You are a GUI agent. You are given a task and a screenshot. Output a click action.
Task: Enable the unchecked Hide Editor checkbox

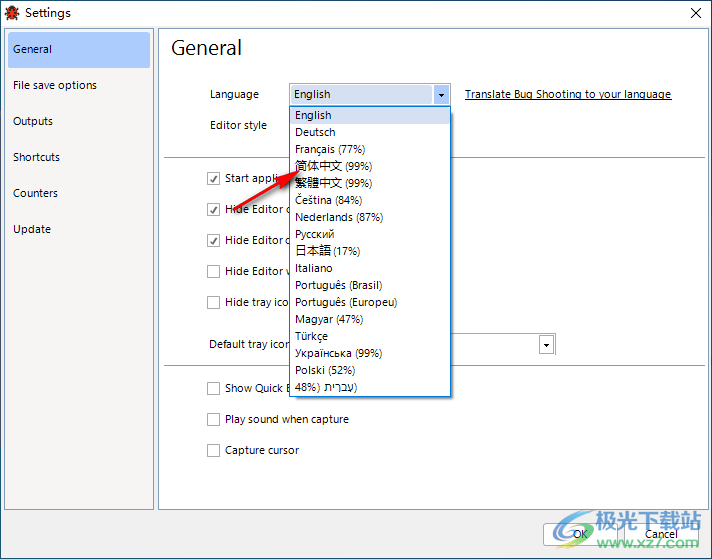coord(213,272)
